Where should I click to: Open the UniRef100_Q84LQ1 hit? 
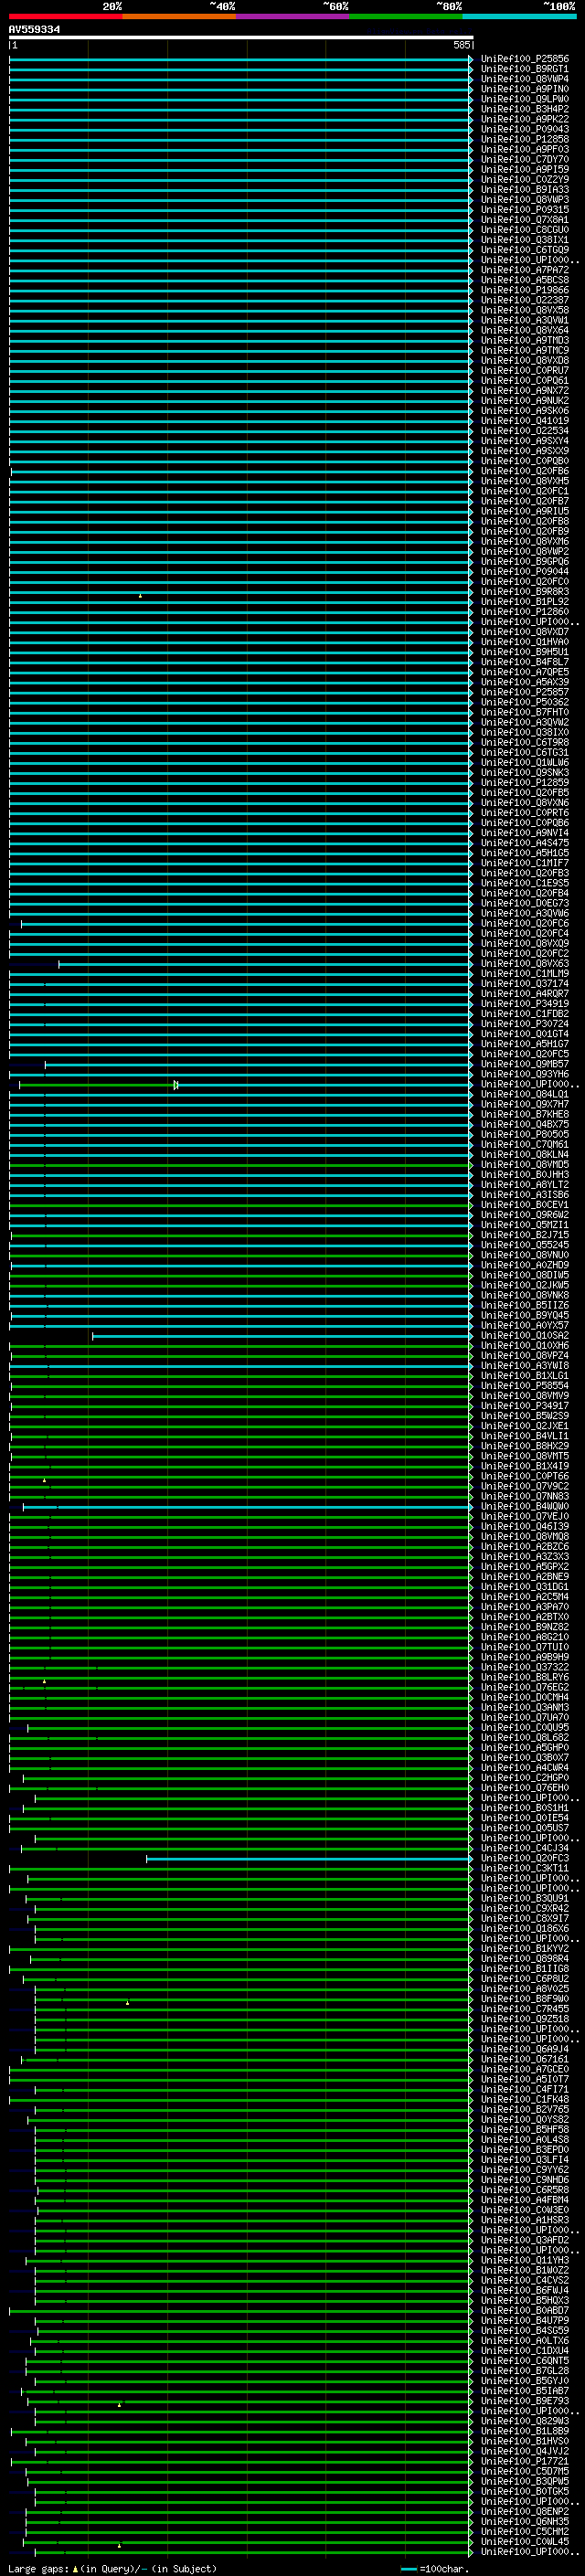tap(525, 1095)
